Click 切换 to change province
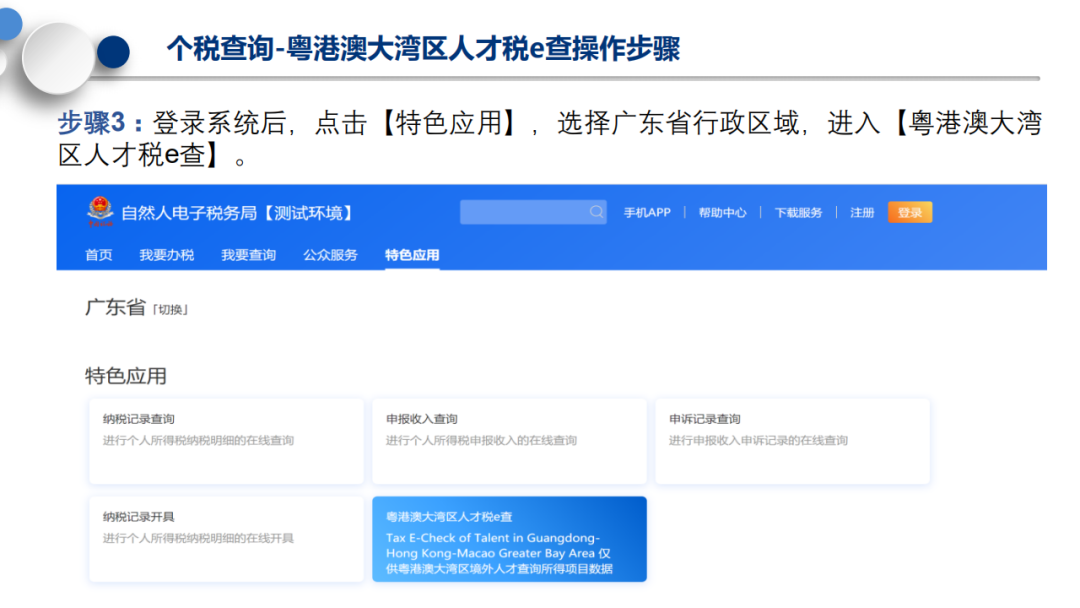This screenshot has height=608, width=1080. [x=170, y=310]
